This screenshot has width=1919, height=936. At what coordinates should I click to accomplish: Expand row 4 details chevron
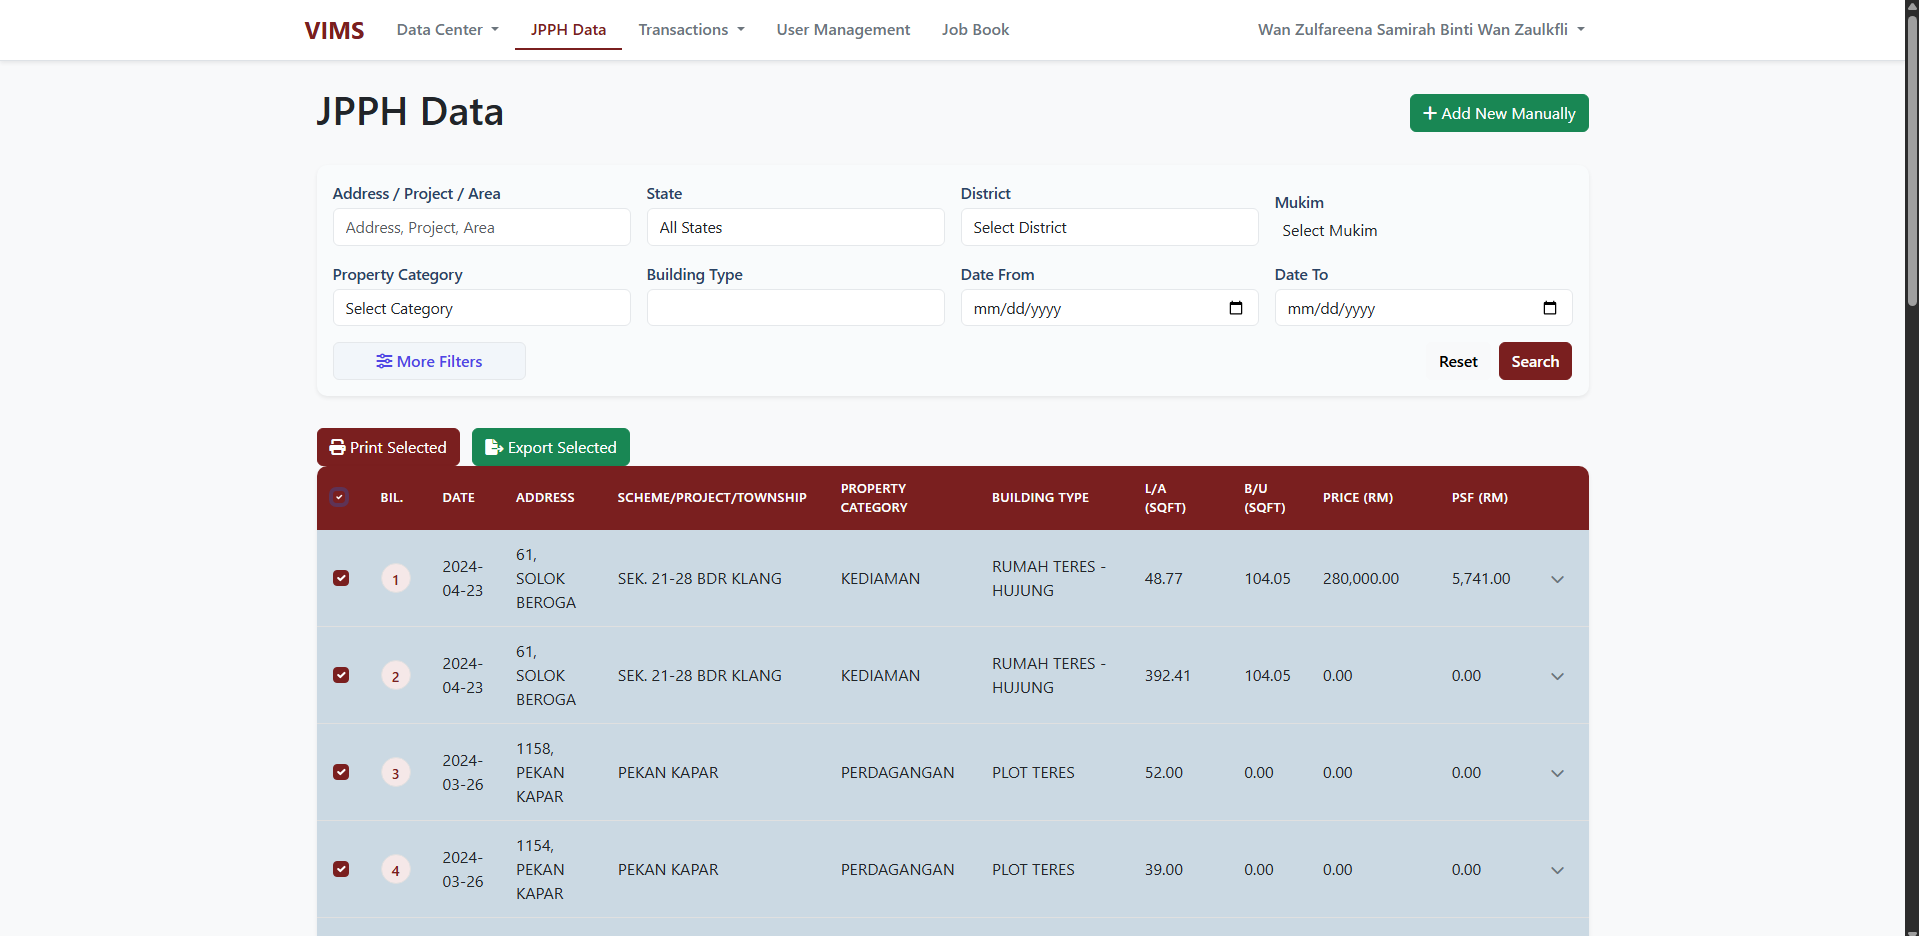pyautogui.click(x=1556, y=870)
